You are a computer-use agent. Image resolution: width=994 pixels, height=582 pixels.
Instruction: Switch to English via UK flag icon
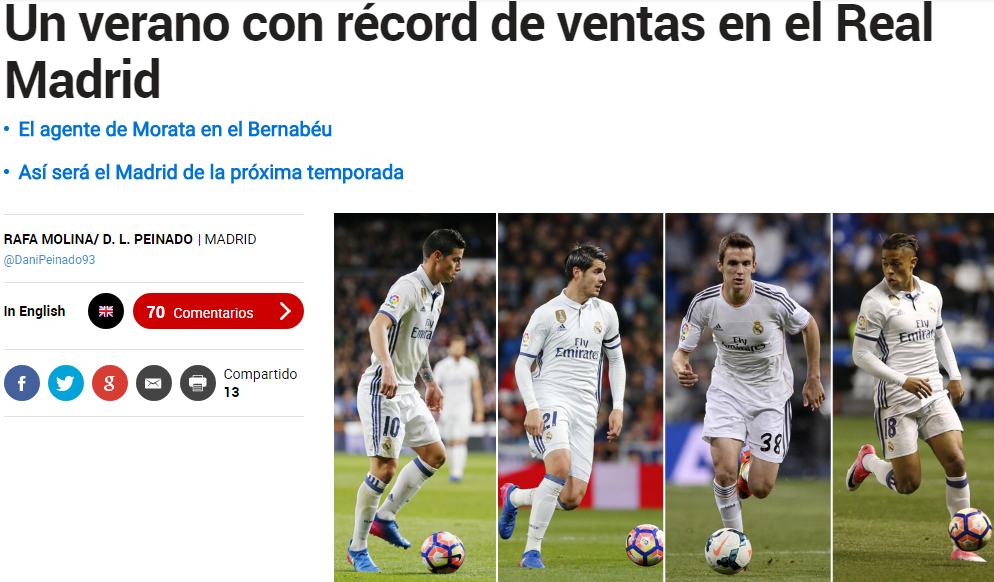point(106,311)
